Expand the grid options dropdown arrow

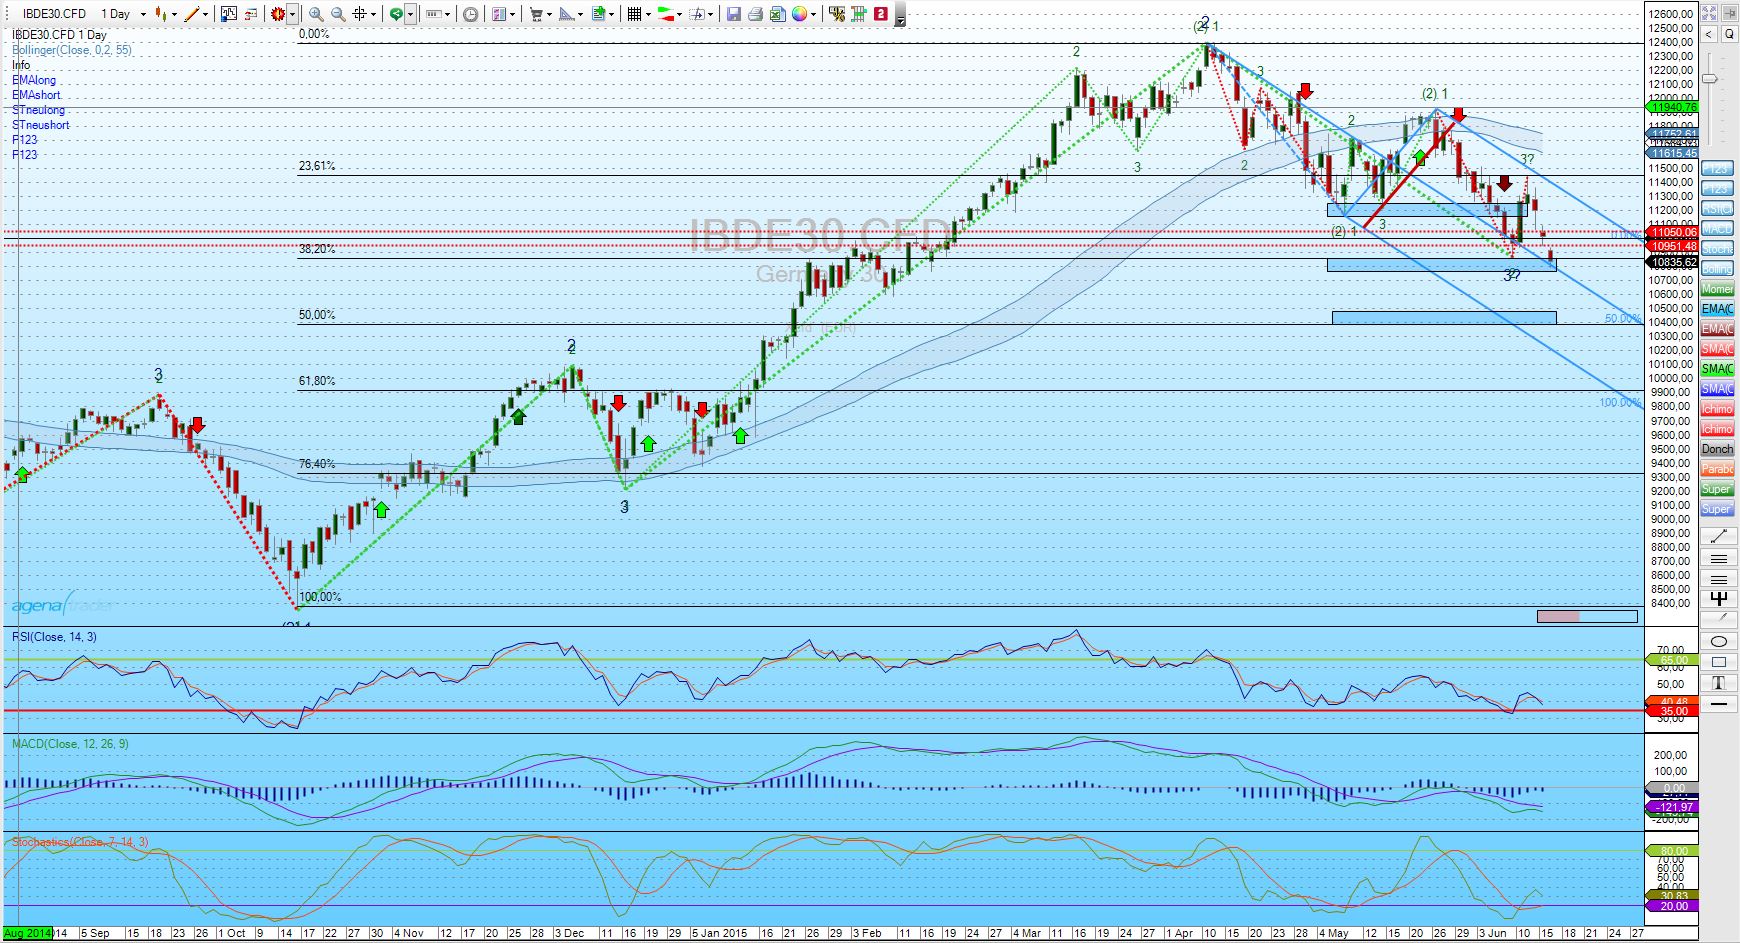pyautogui.click(x=650, y=14)
